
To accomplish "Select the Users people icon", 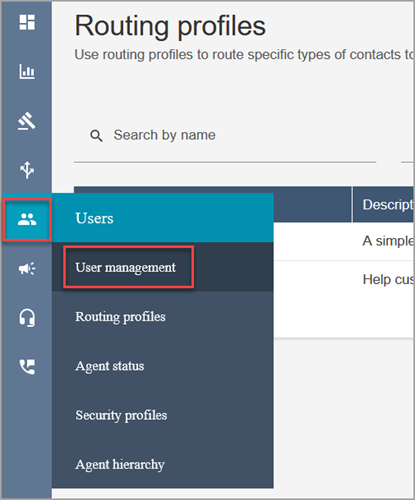I will (x=27, y=219).
